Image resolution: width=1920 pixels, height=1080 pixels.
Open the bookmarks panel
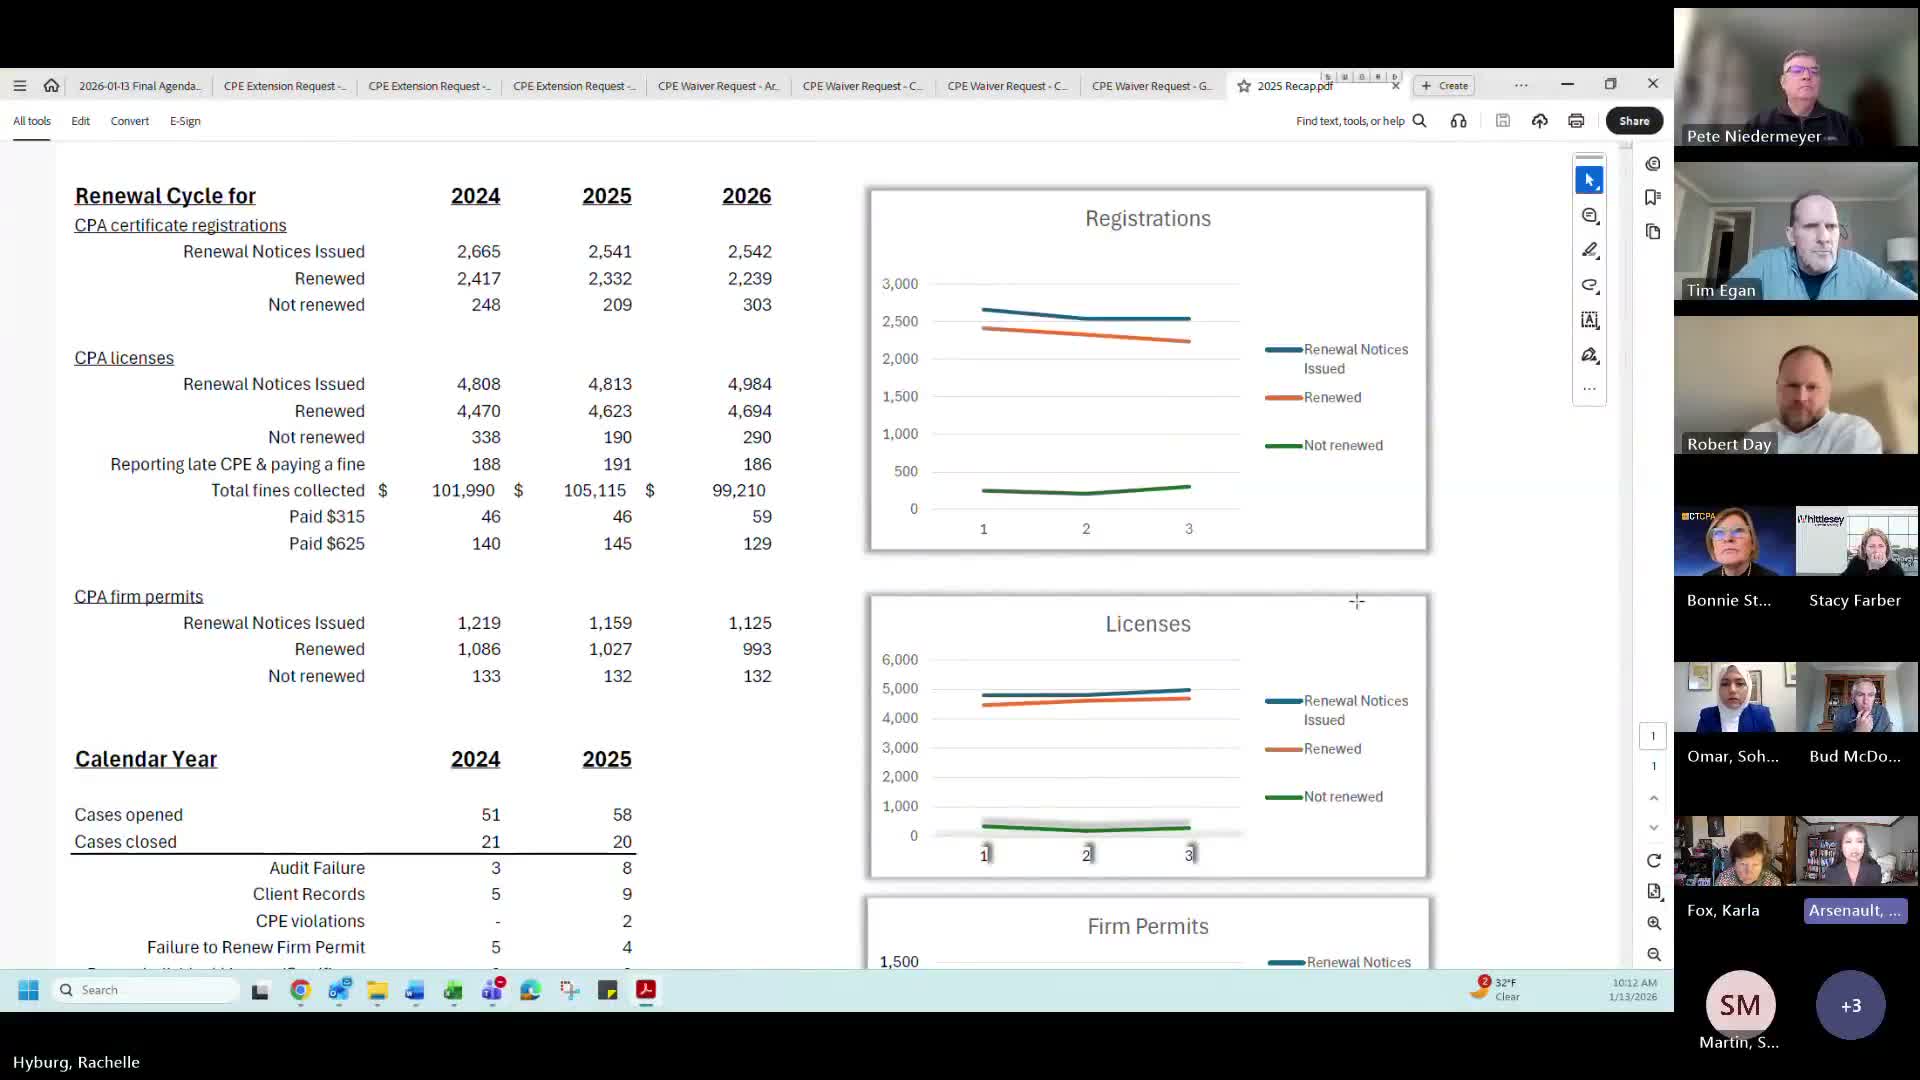point(1653,197)
